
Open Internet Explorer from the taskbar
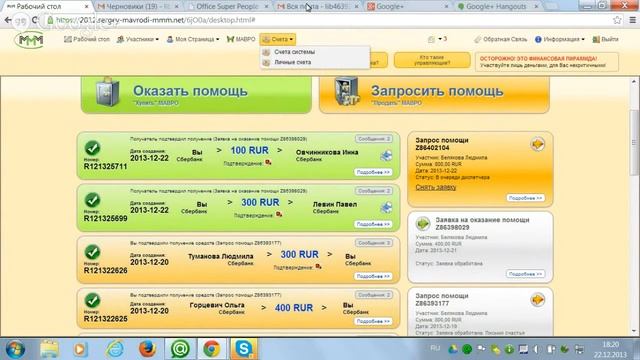pyautogui.click(x=115, y=349)
